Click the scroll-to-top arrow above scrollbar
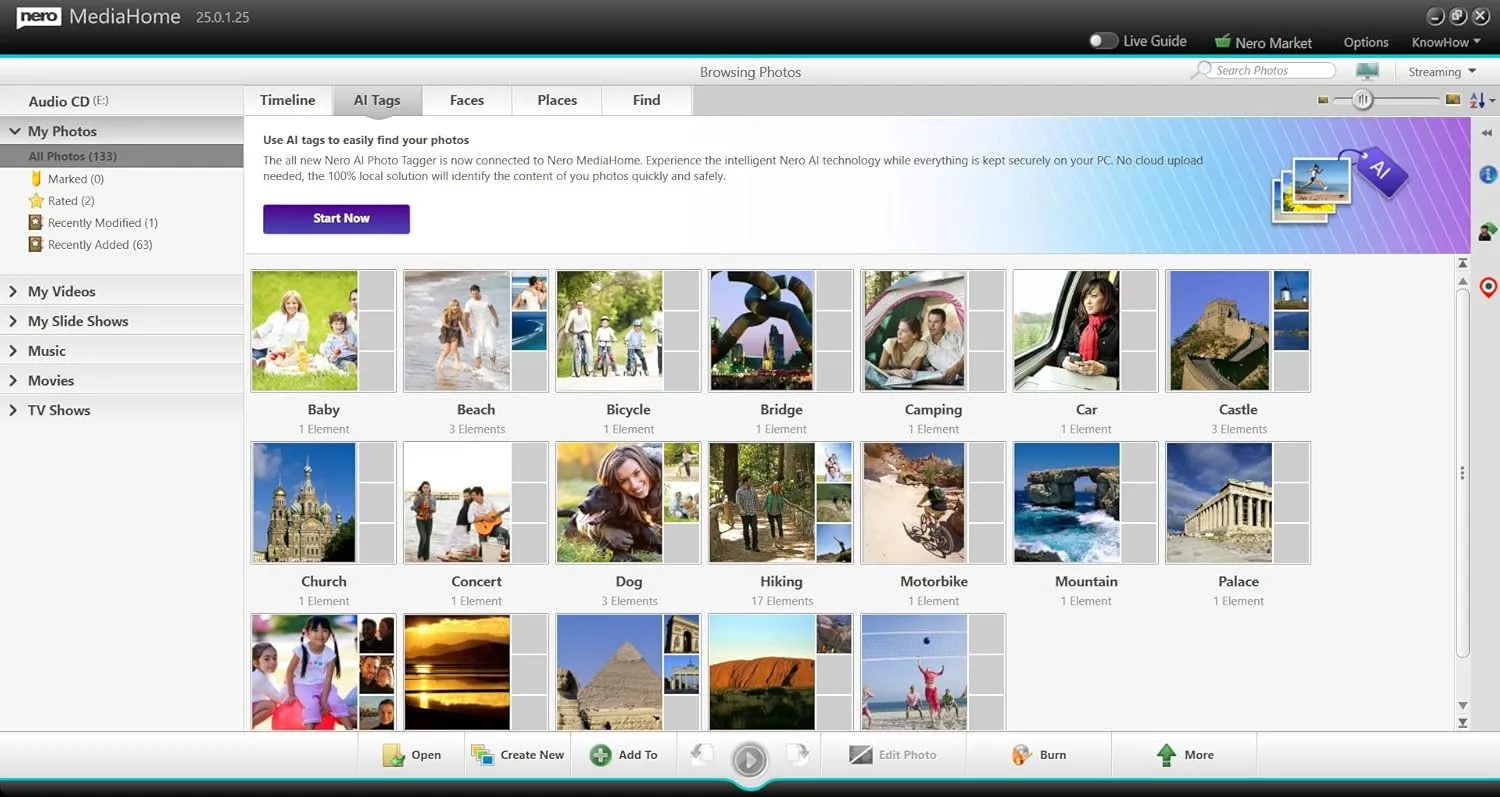Viewport: 1500px width, 797px height. pyautogui.click(x=1462, y=262)
